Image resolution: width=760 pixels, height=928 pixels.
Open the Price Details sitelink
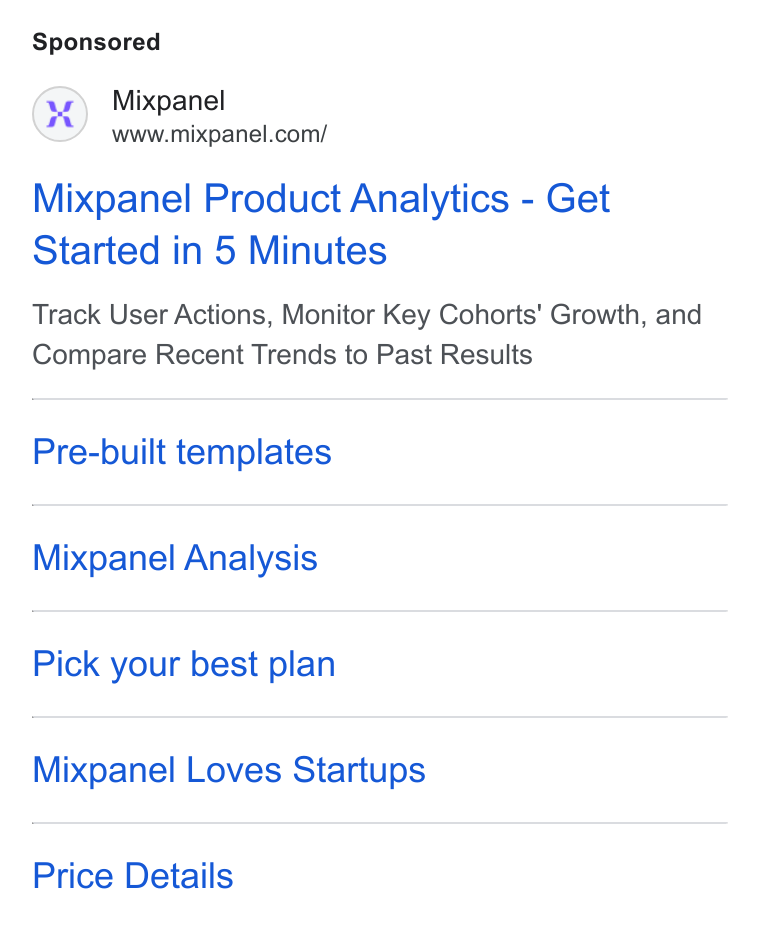tap(133, 876)
